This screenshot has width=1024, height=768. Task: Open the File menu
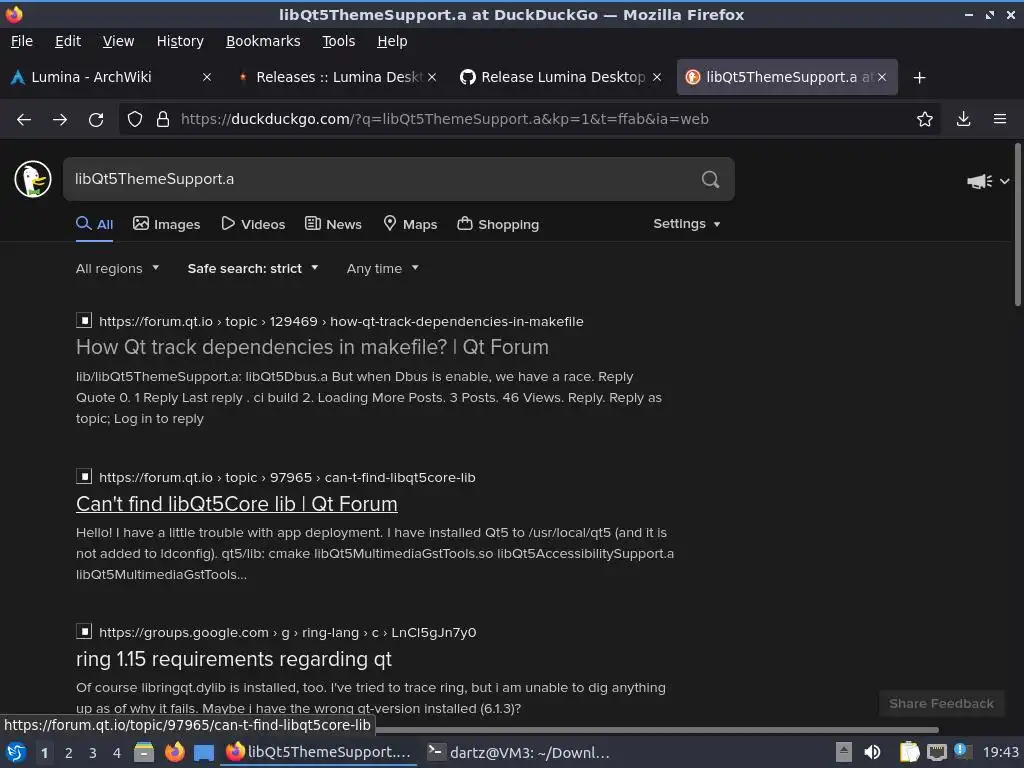pos(22,41)
